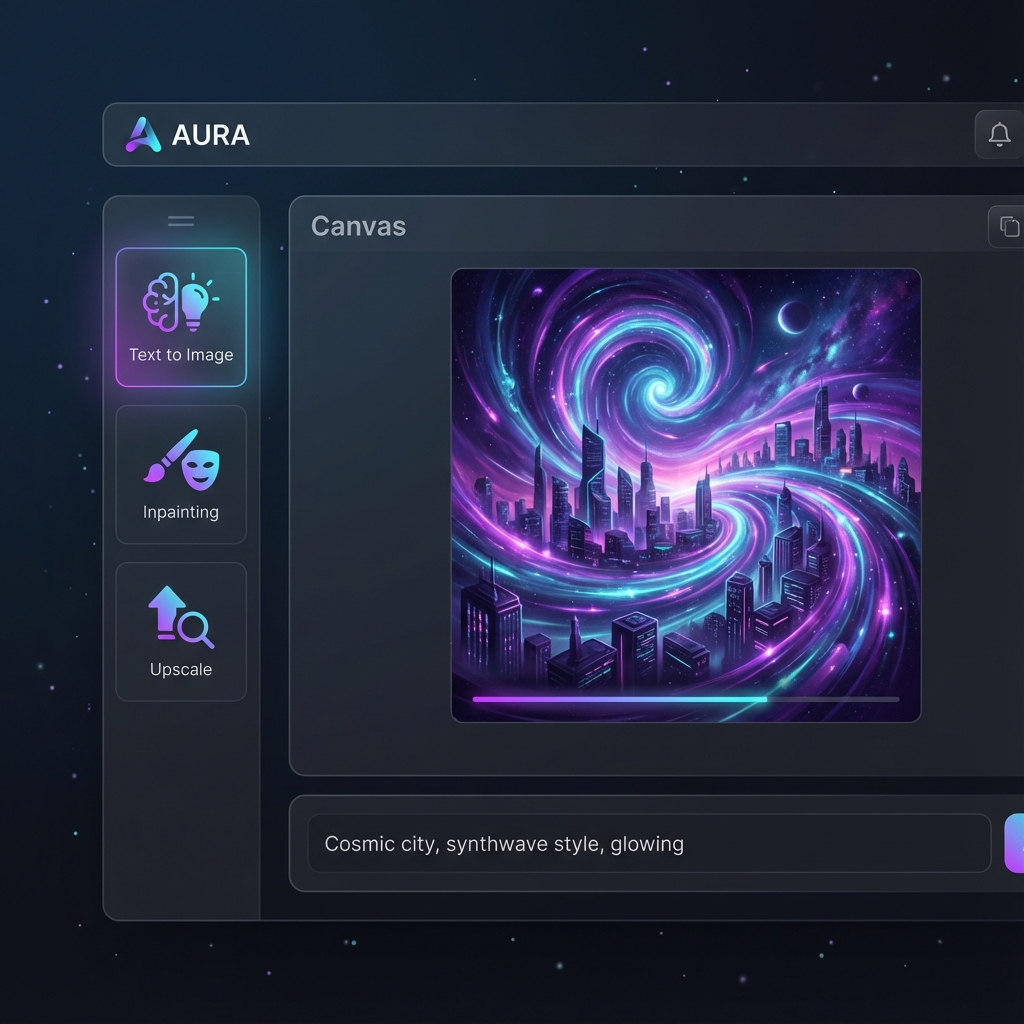Focus the prompt field with "Cosmic city" text
The width and height of the screenshot is (1024, 1024).
point(648,843)
